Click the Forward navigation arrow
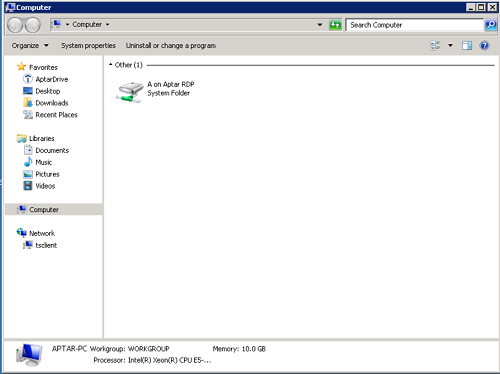 (x=33, y=25)
